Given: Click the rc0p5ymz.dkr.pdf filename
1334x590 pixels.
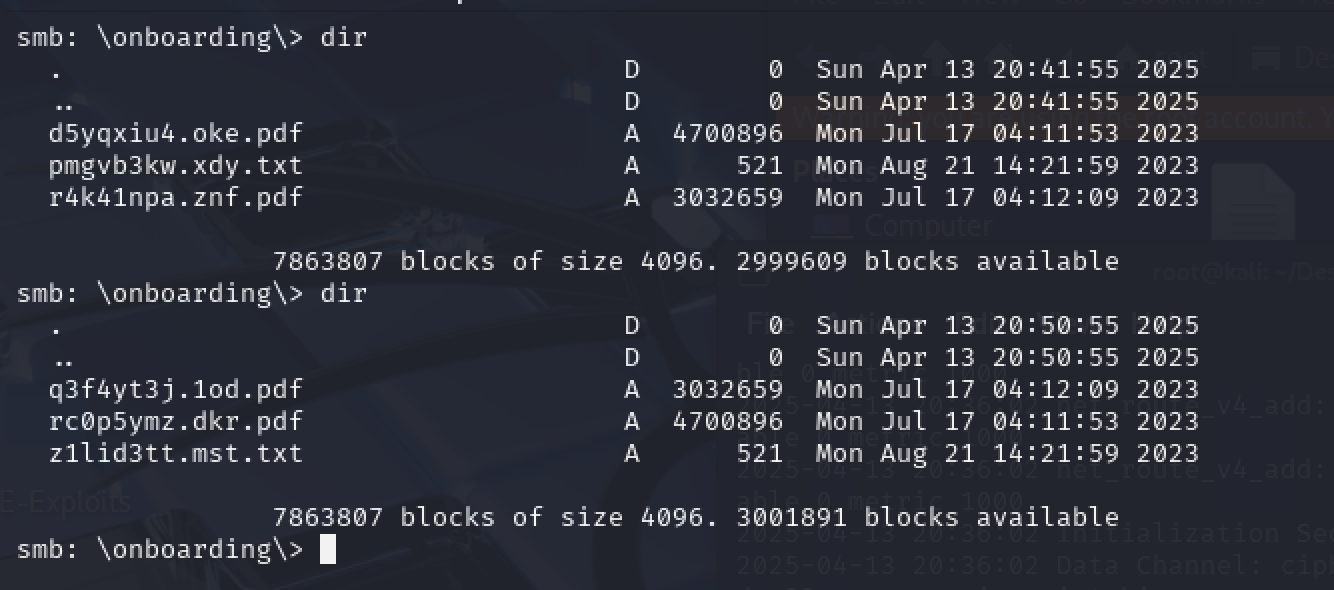Looking at the screenshot, I should point(175,421).
